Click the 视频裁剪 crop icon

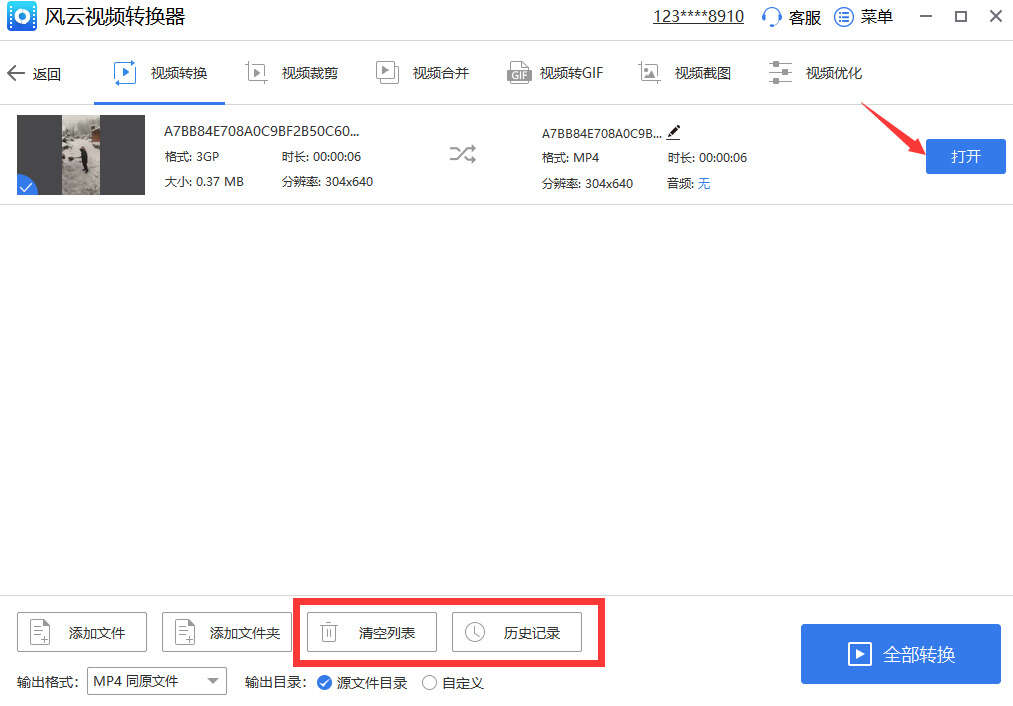[256, 72]
